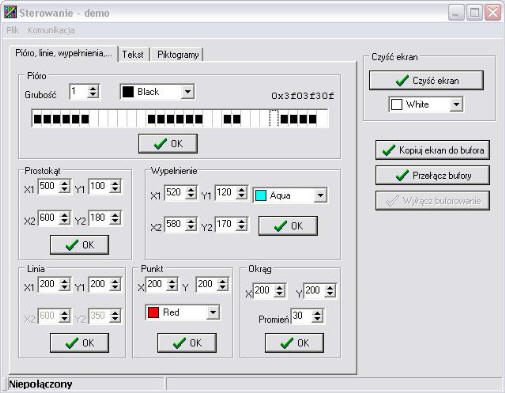Click the Wypełnienie Y1 spinner arrows
505x393 pixels.
(x=242, y=193)
